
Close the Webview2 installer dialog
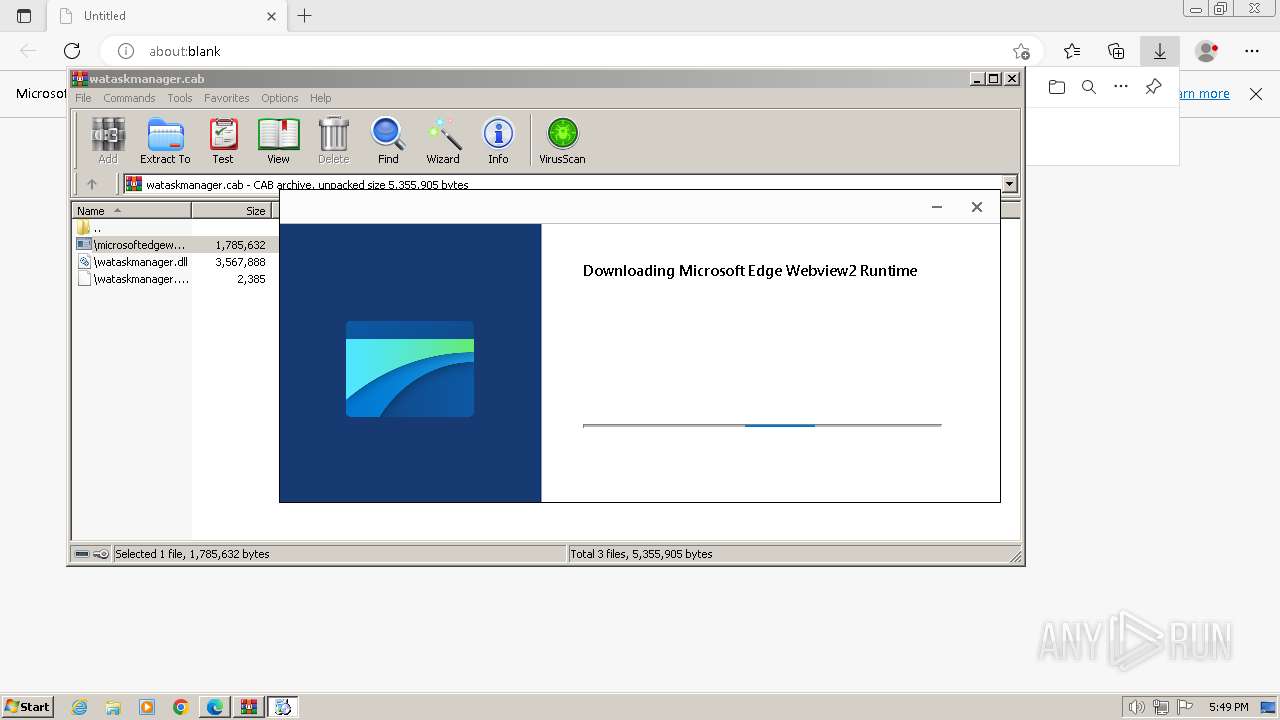click(977, 207)
